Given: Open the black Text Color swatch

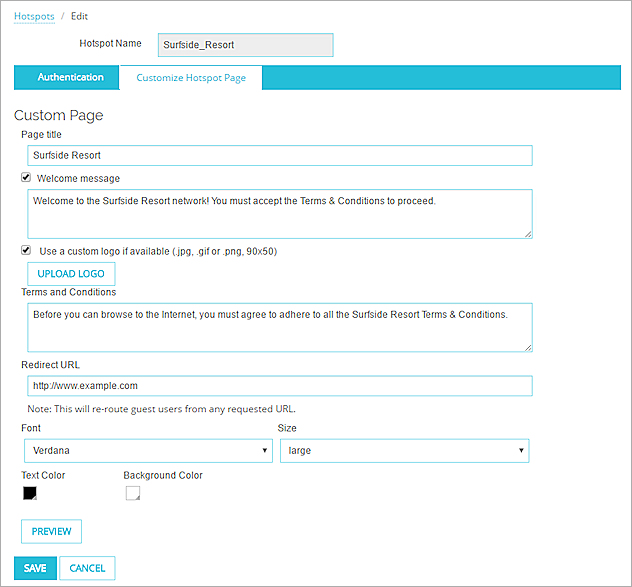Looking at the screenshot, I should (x=30, y=493).
